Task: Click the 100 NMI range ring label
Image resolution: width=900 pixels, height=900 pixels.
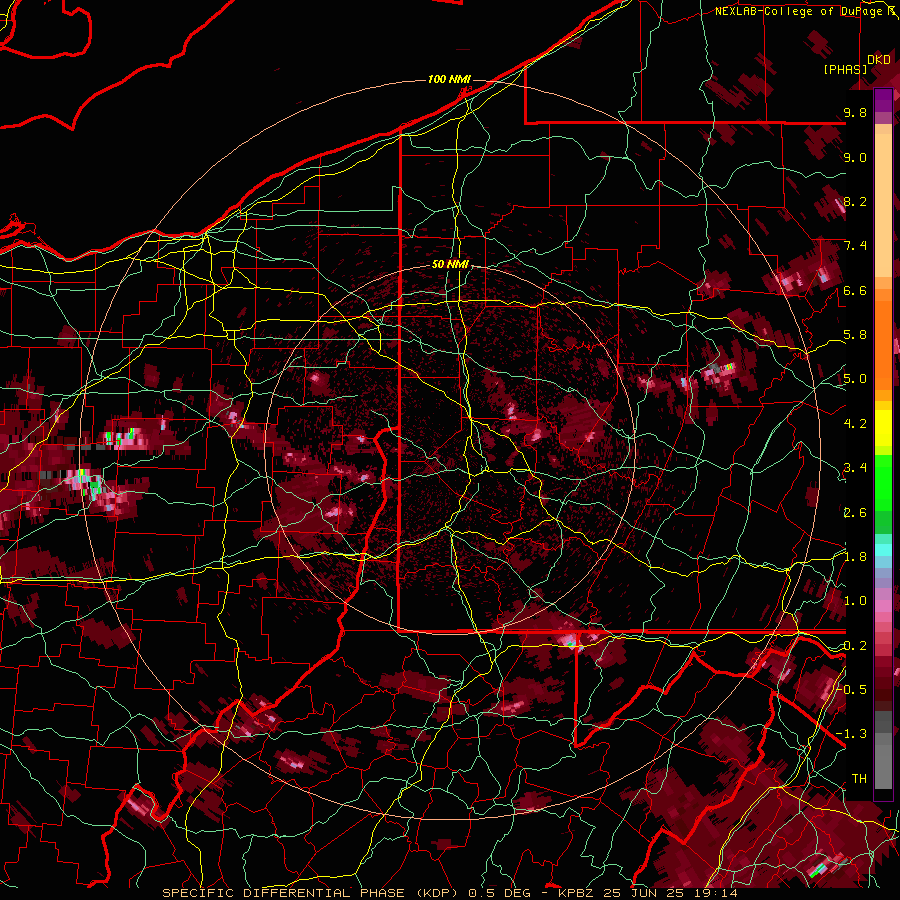Action: tap(449, 79)
